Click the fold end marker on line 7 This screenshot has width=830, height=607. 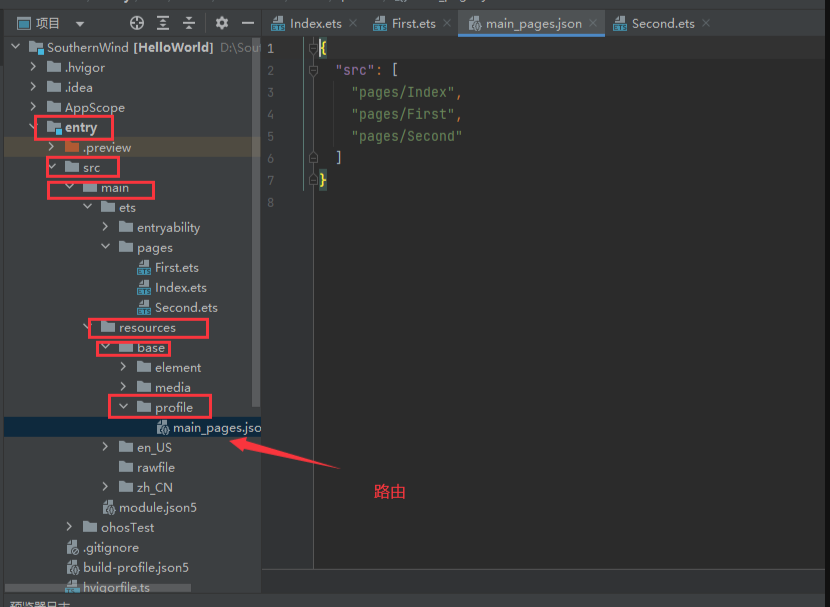coord(313,180)
